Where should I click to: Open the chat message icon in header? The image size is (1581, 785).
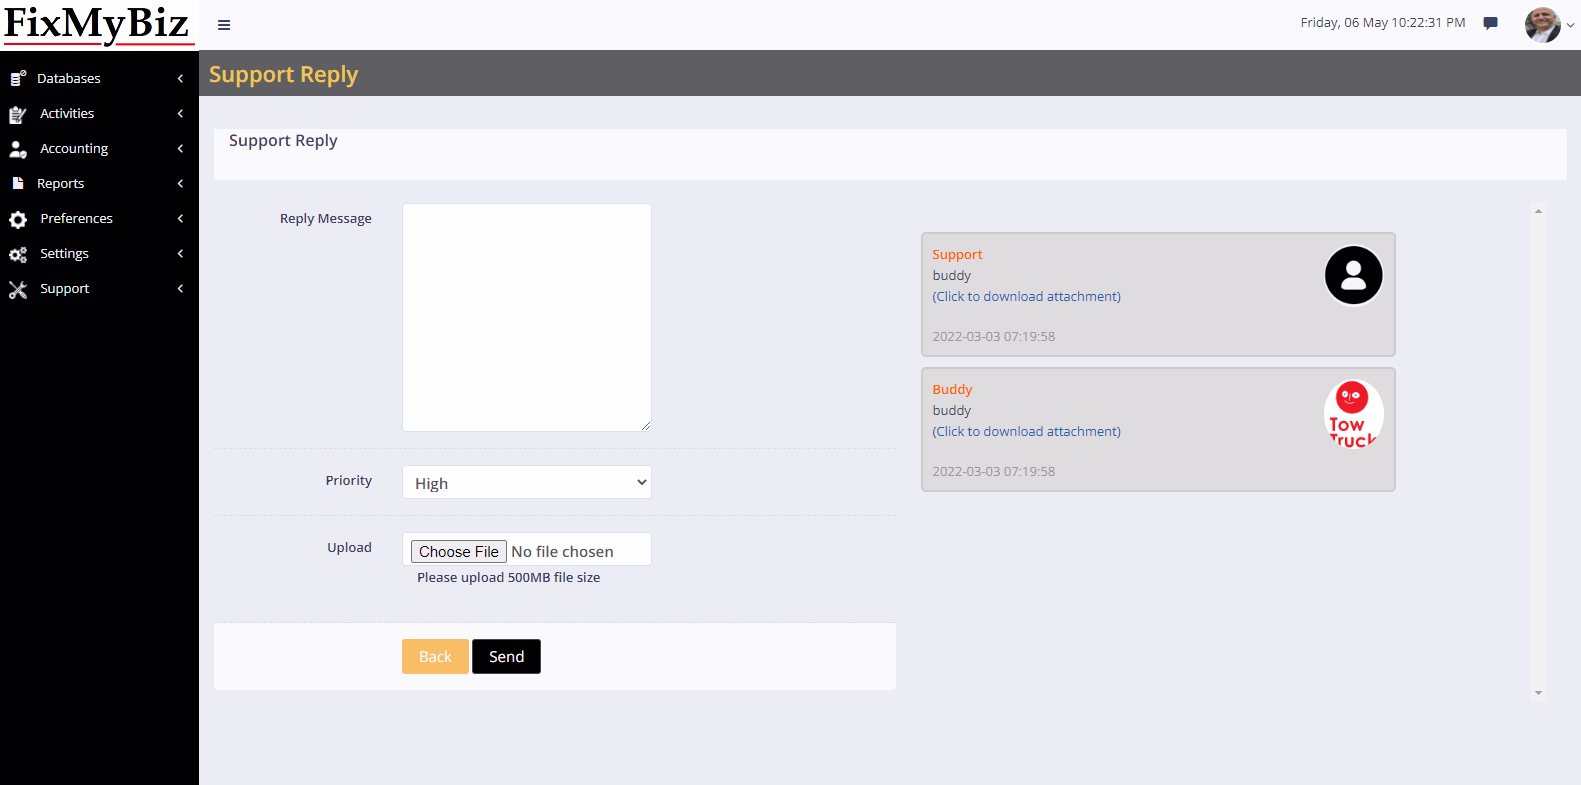pyautogui.click(x=1490, y=23)
